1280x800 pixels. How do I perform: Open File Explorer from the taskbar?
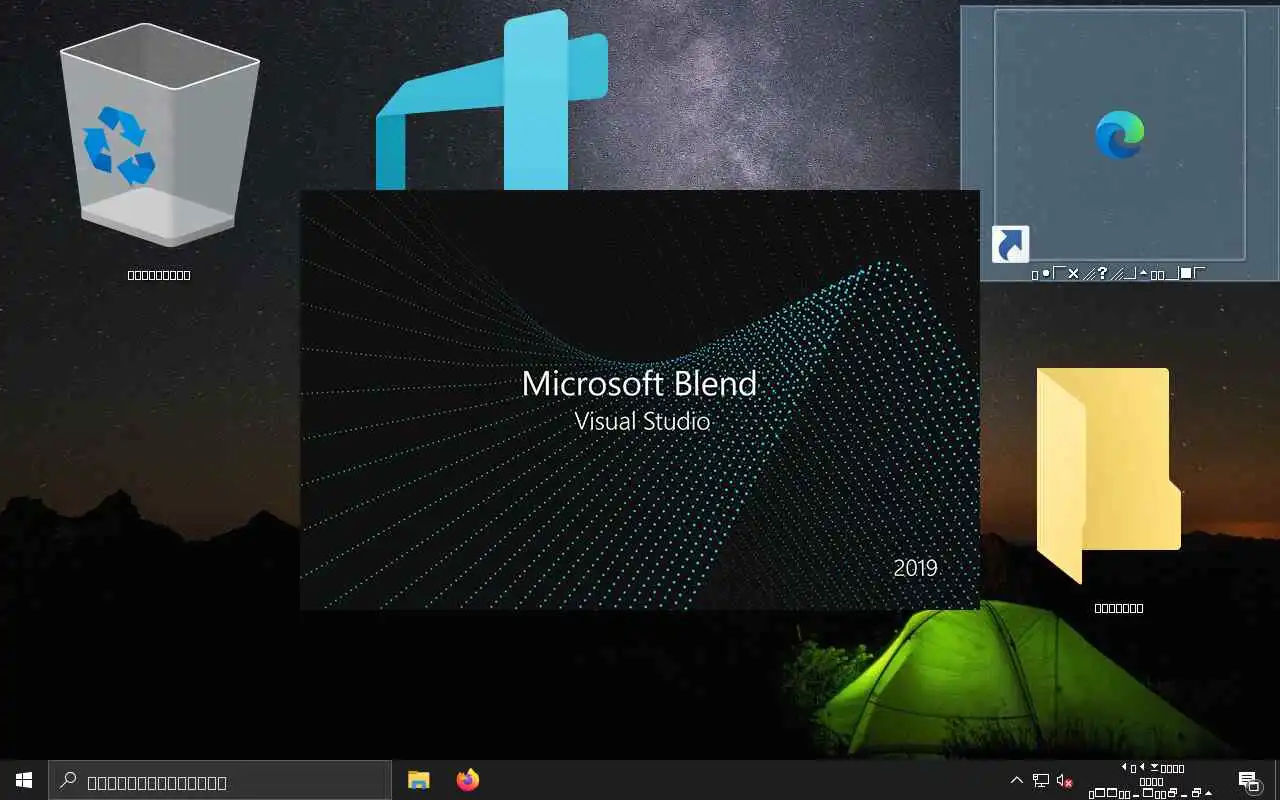(419, 780)
